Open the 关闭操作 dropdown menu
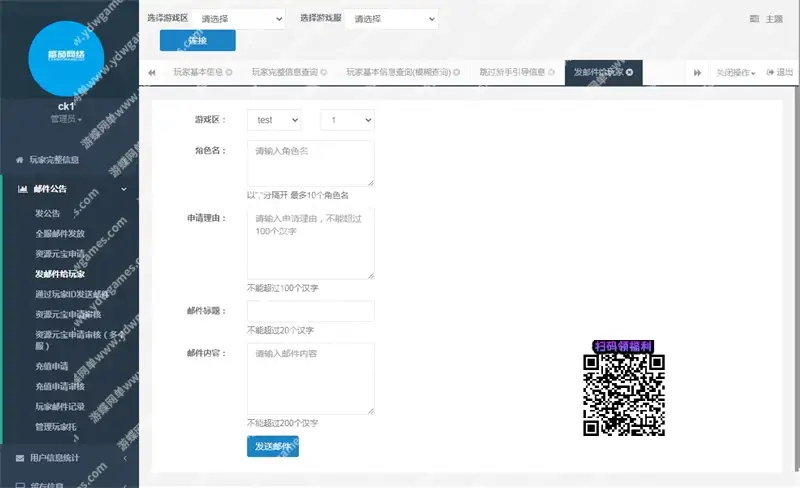Viewport: 800px width, 488px height. pyautogui.click(x=735, y=72)
